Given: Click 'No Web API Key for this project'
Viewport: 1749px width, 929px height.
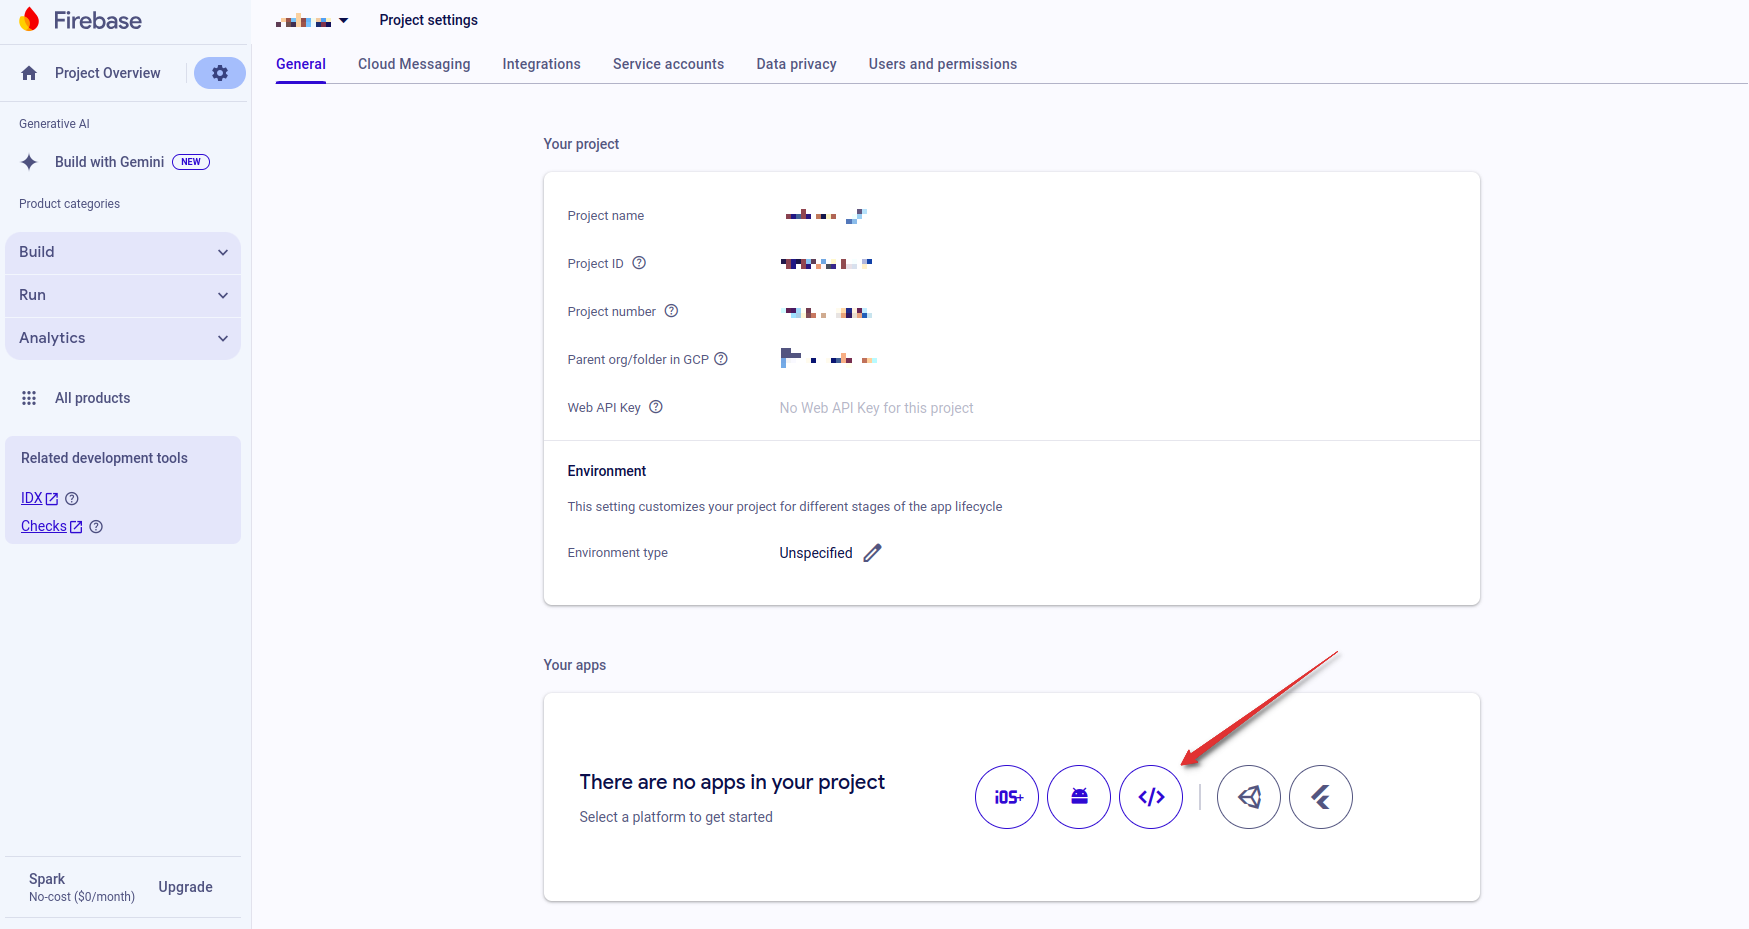Looking at the screenshot, I should click(x=876, y=408).
